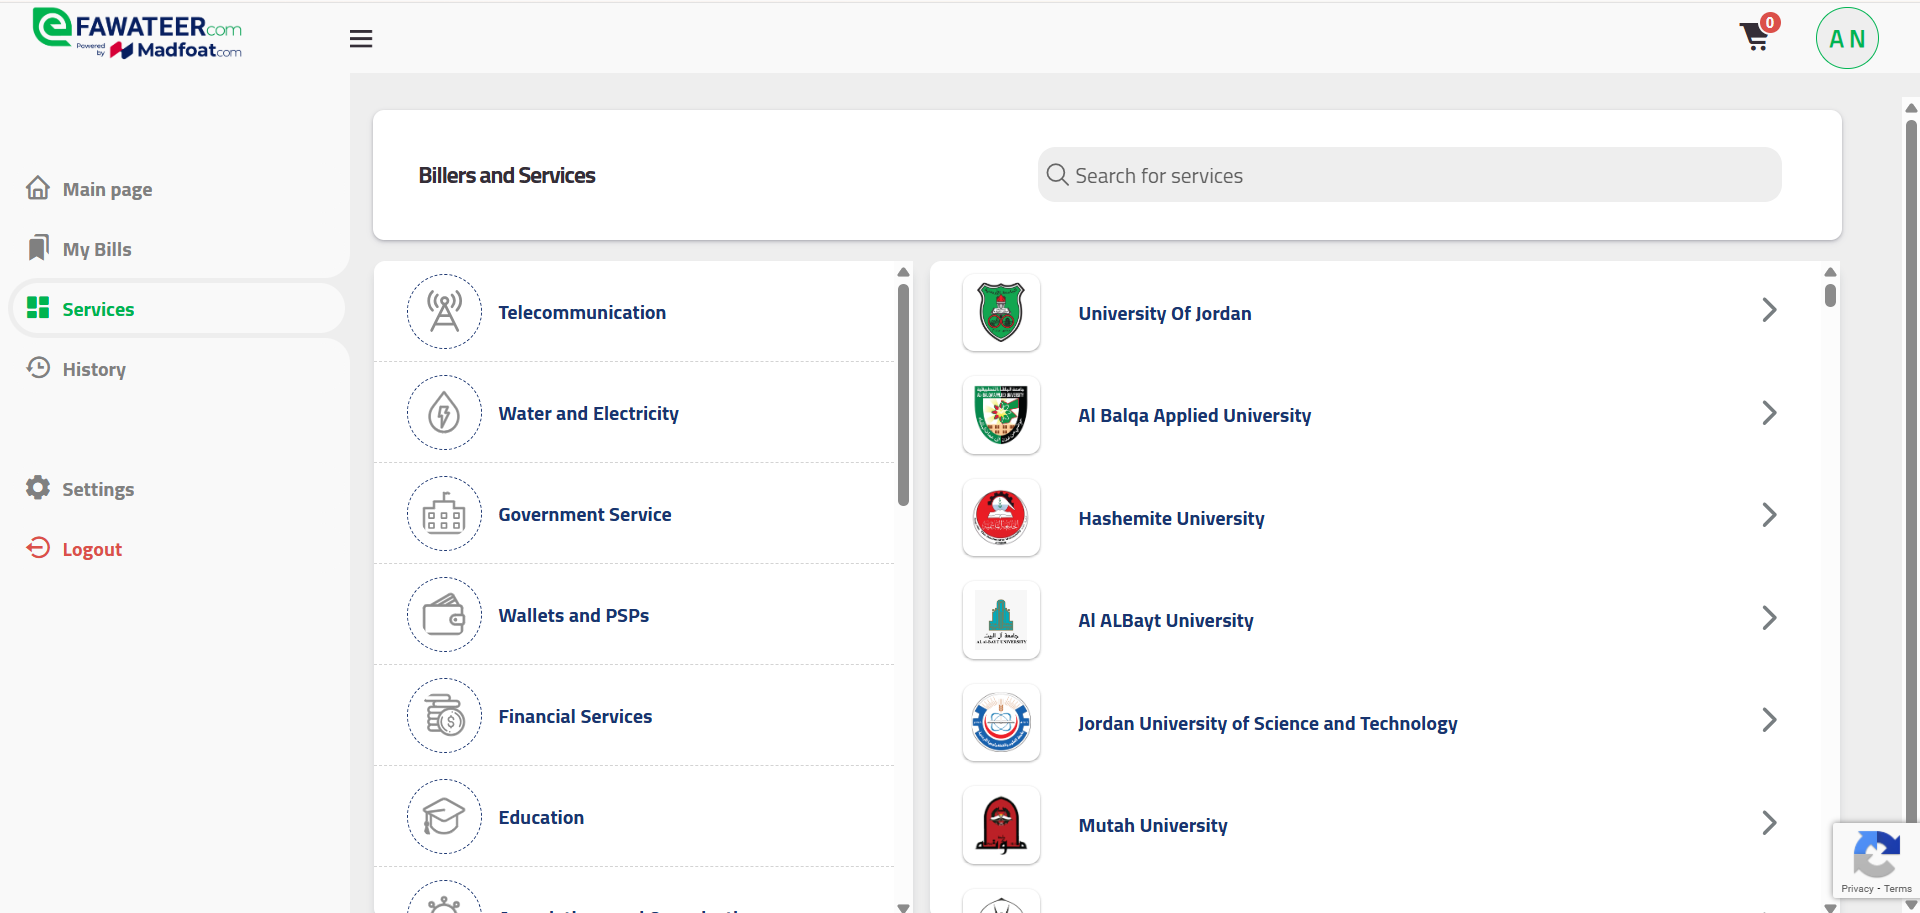Expand the Hashemite University chevron
The height and width of the screenshot is (913, 1920).
1768,515
